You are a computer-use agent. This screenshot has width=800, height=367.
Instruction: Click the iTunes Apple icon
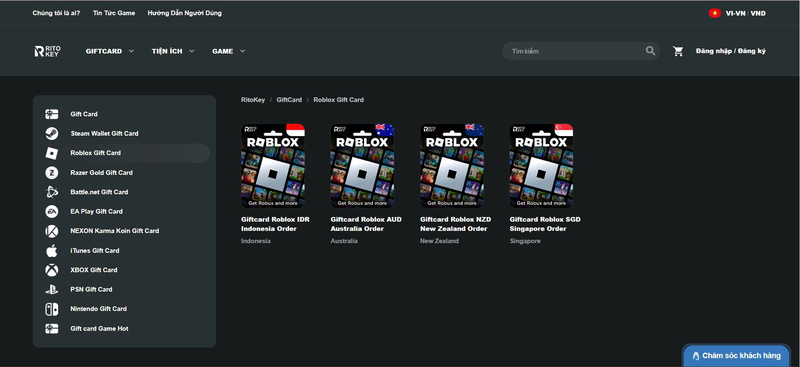coord(52,250)
